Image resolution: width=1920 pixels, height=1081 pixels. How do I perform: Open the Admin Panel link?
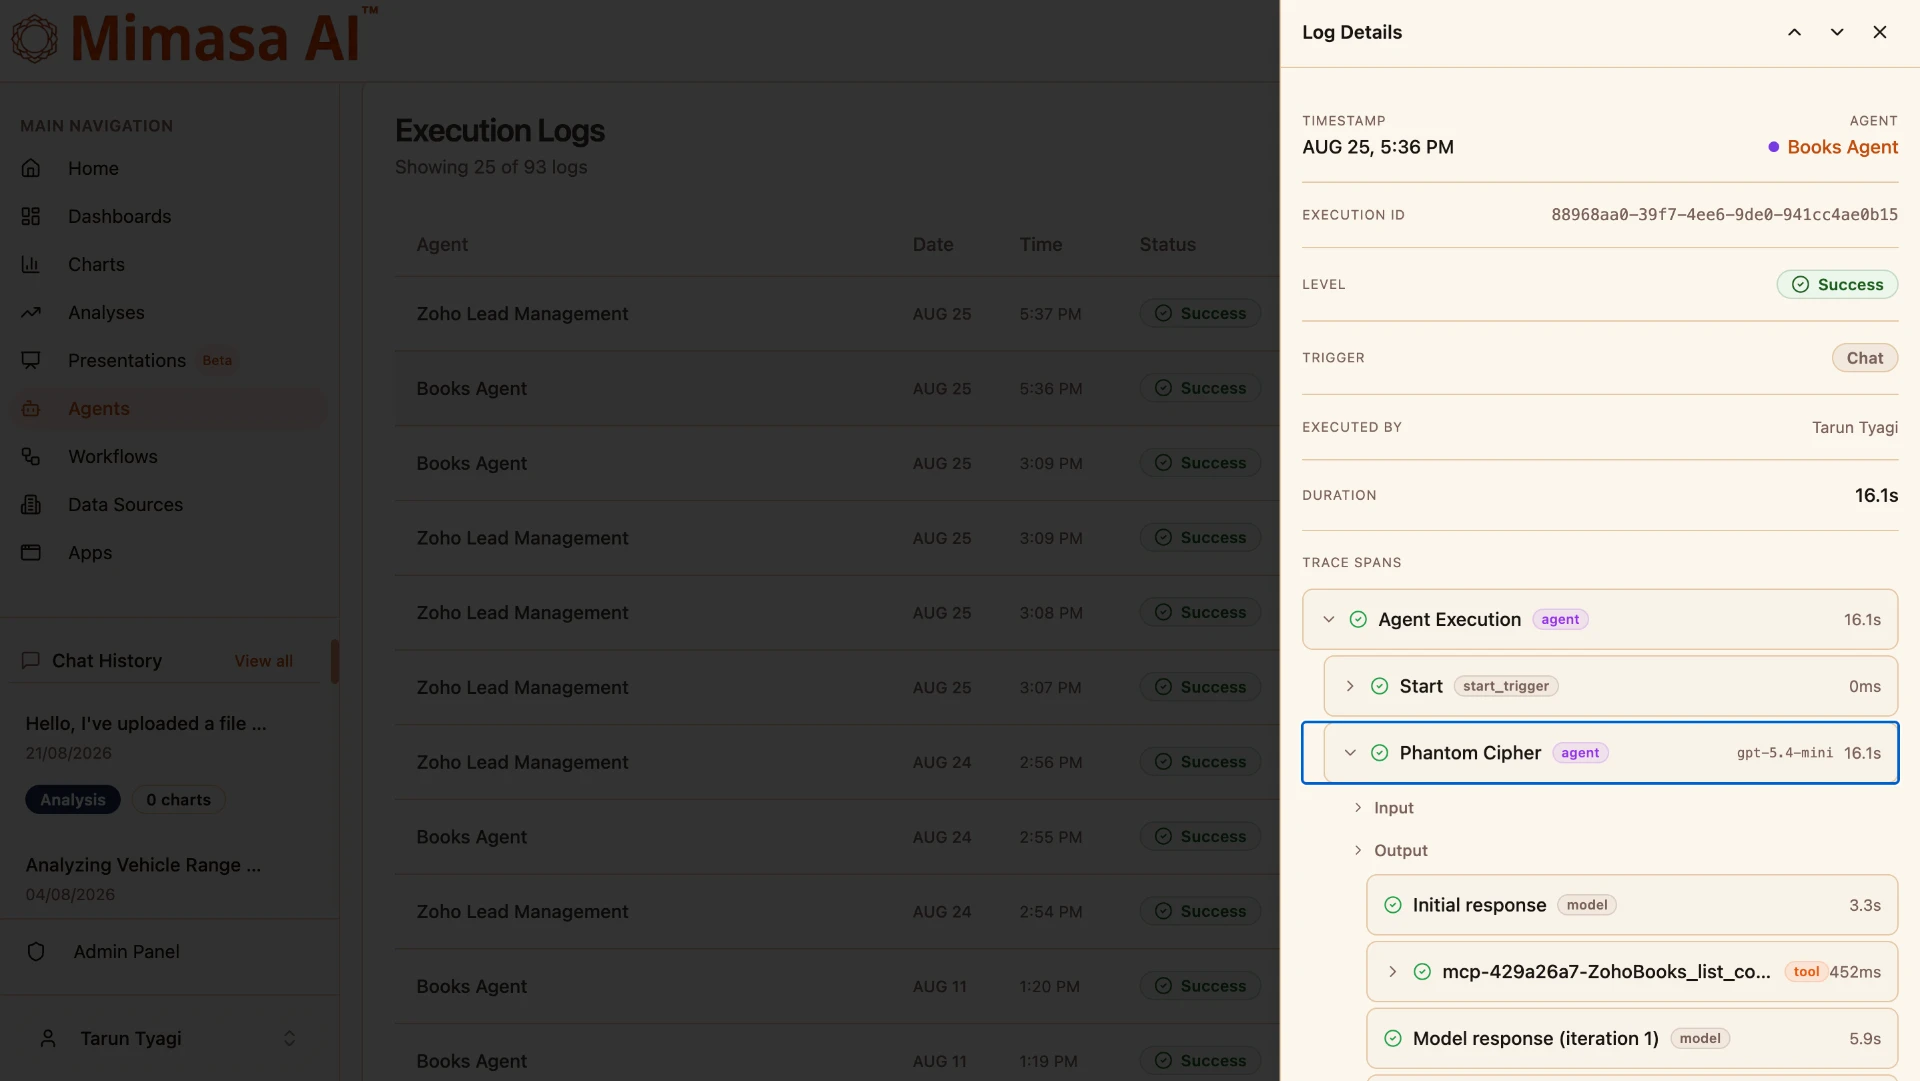[126, 952]
